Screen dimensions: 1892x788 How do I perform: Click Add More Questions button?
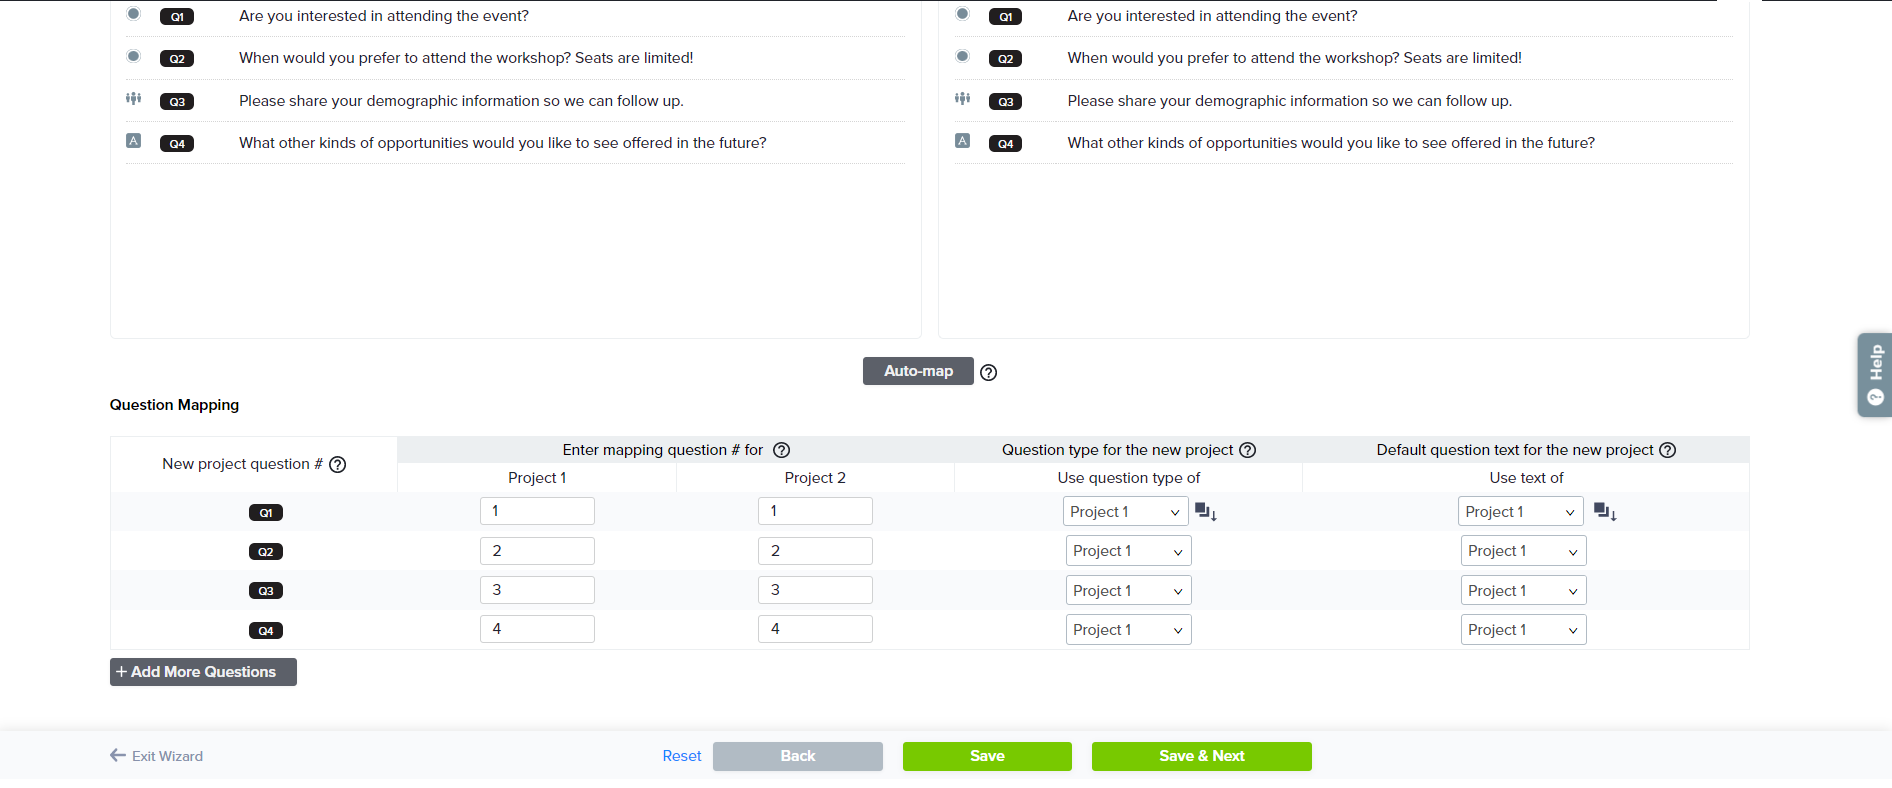coord(203,672)
